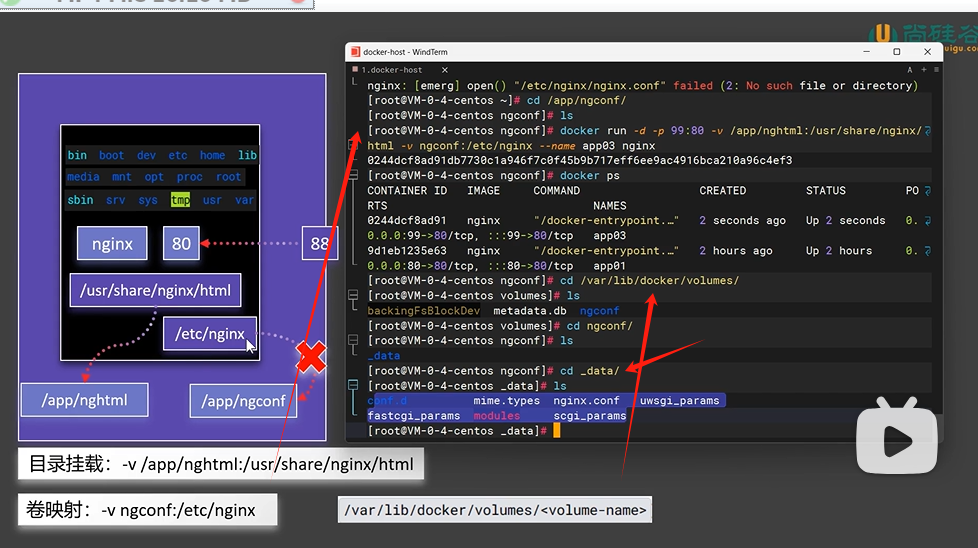Click 'app03' container name in docker ps
This screenshot has height=548, width=978.
pos(609,236)
